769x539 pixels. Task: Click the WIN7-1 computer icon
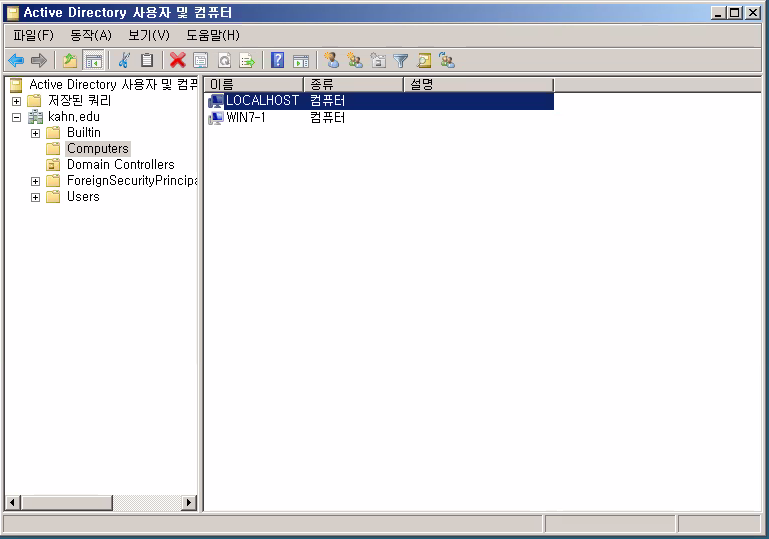216,118
